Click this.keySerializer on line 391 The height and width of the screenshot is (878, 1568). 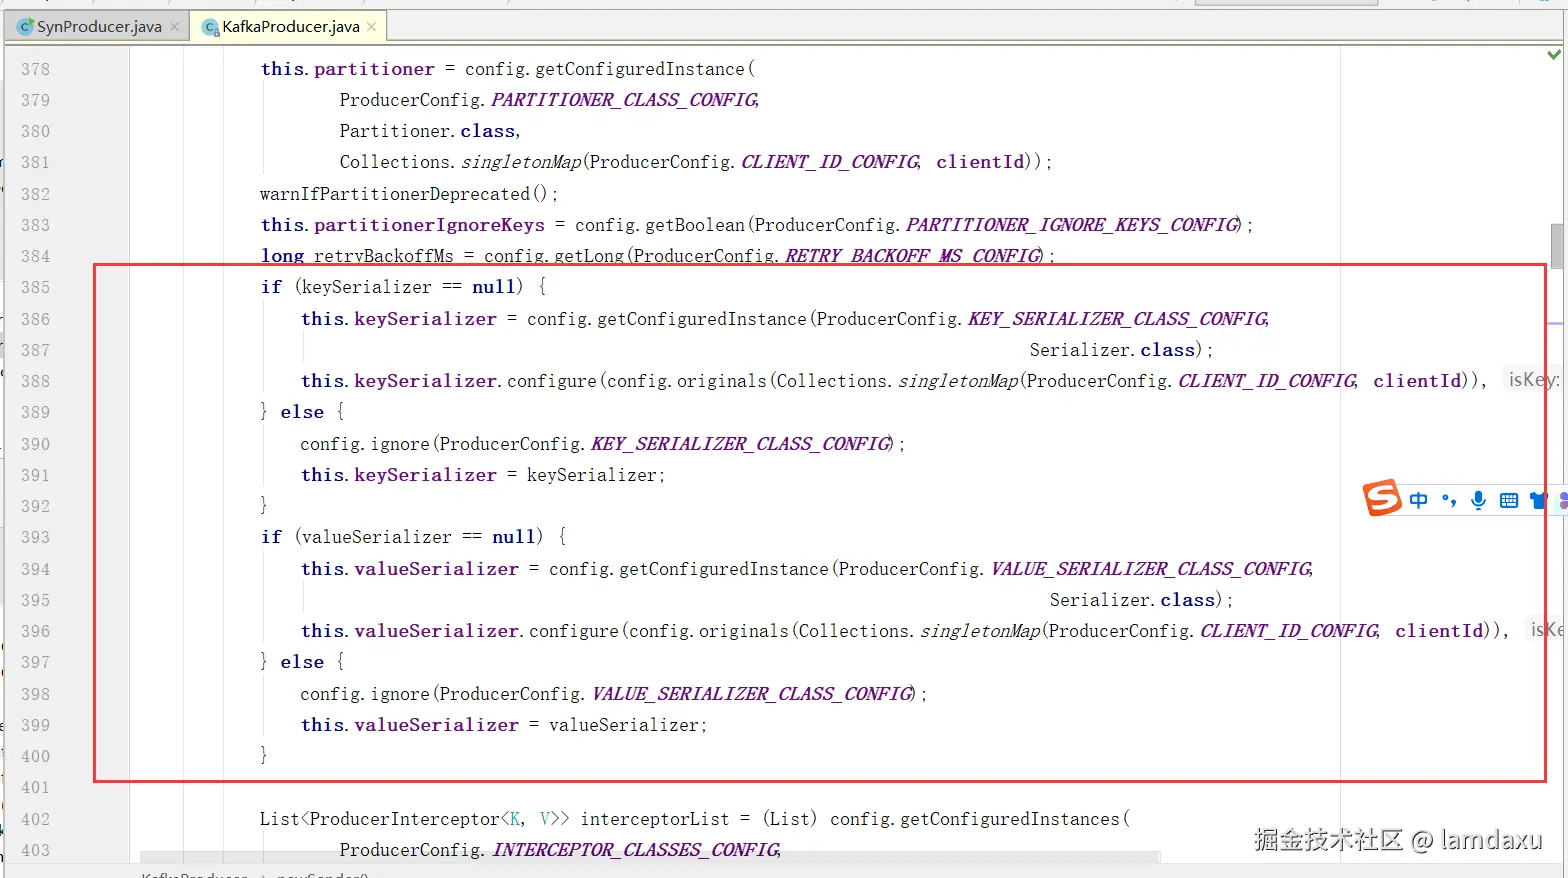[399, 475]
